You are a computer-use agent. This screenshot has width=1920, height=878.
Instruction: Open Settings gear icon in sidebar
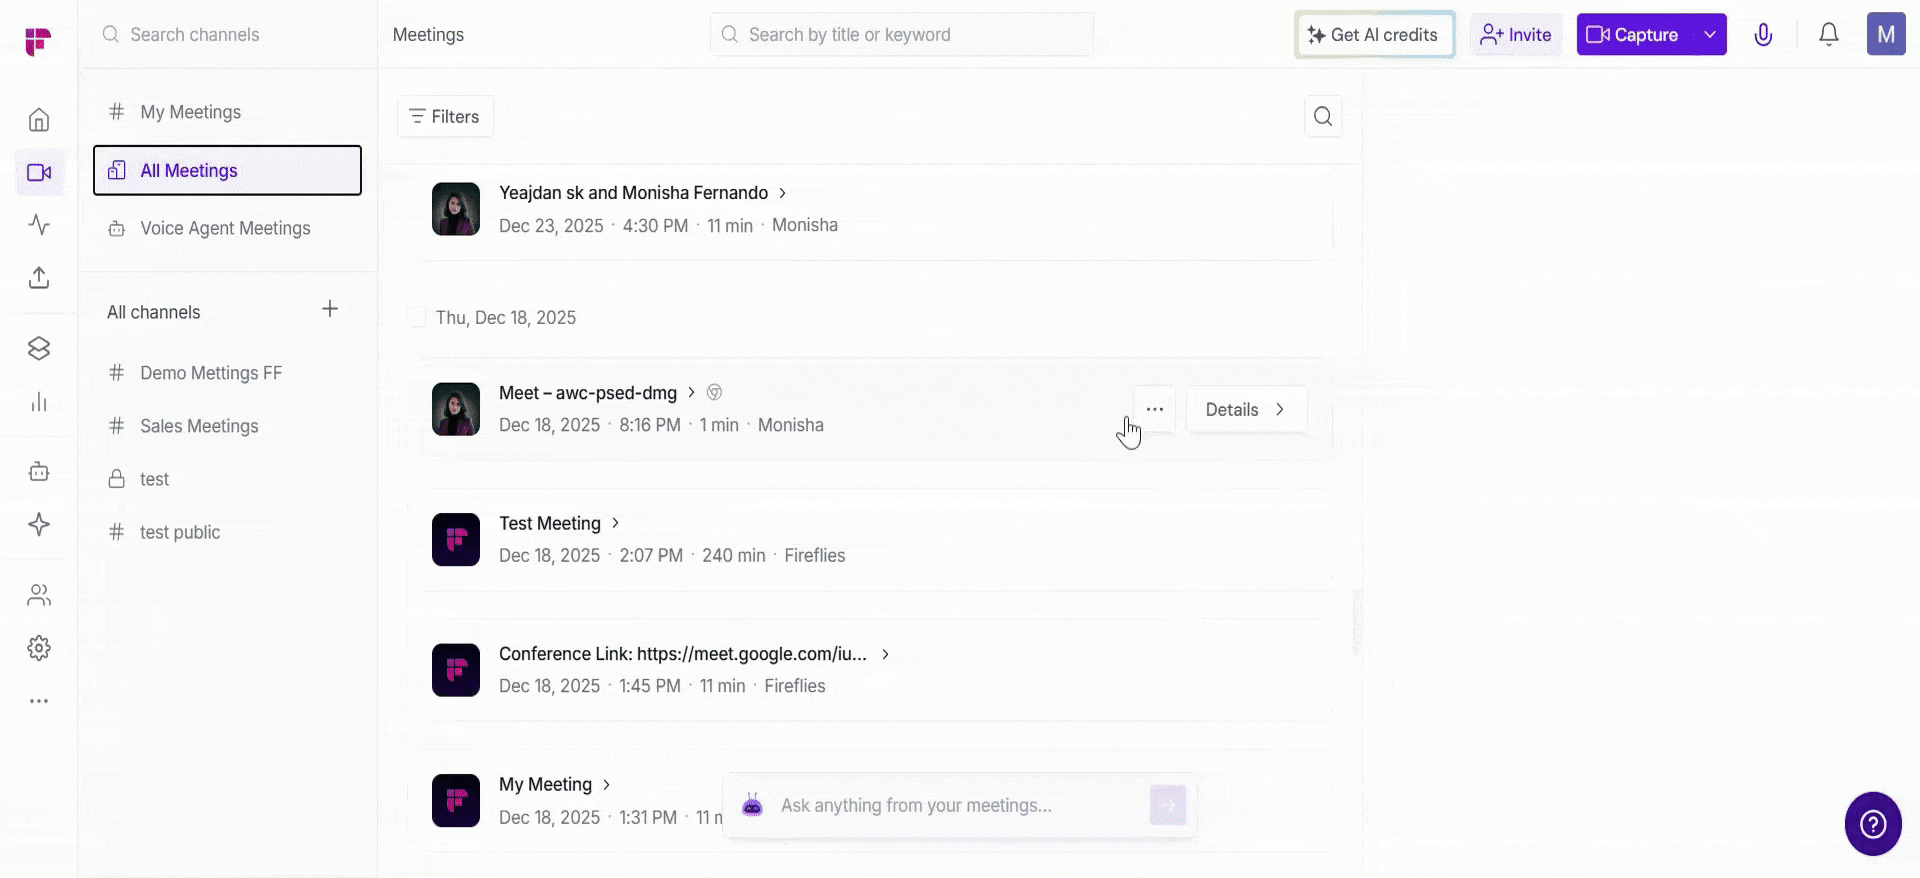pos(39,648)
